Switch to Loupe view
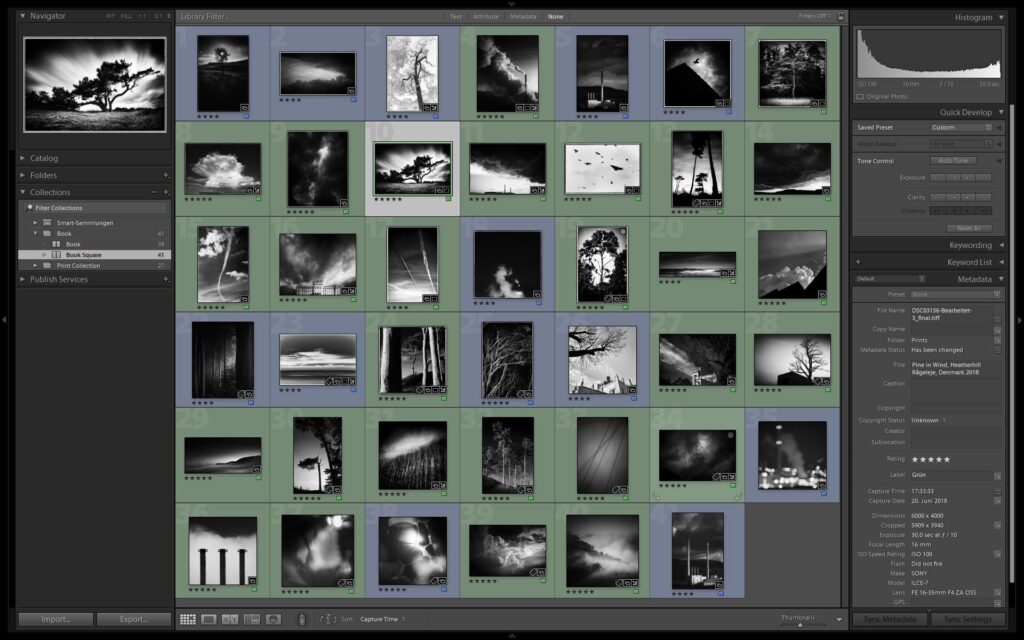 (x=208, y=618)
